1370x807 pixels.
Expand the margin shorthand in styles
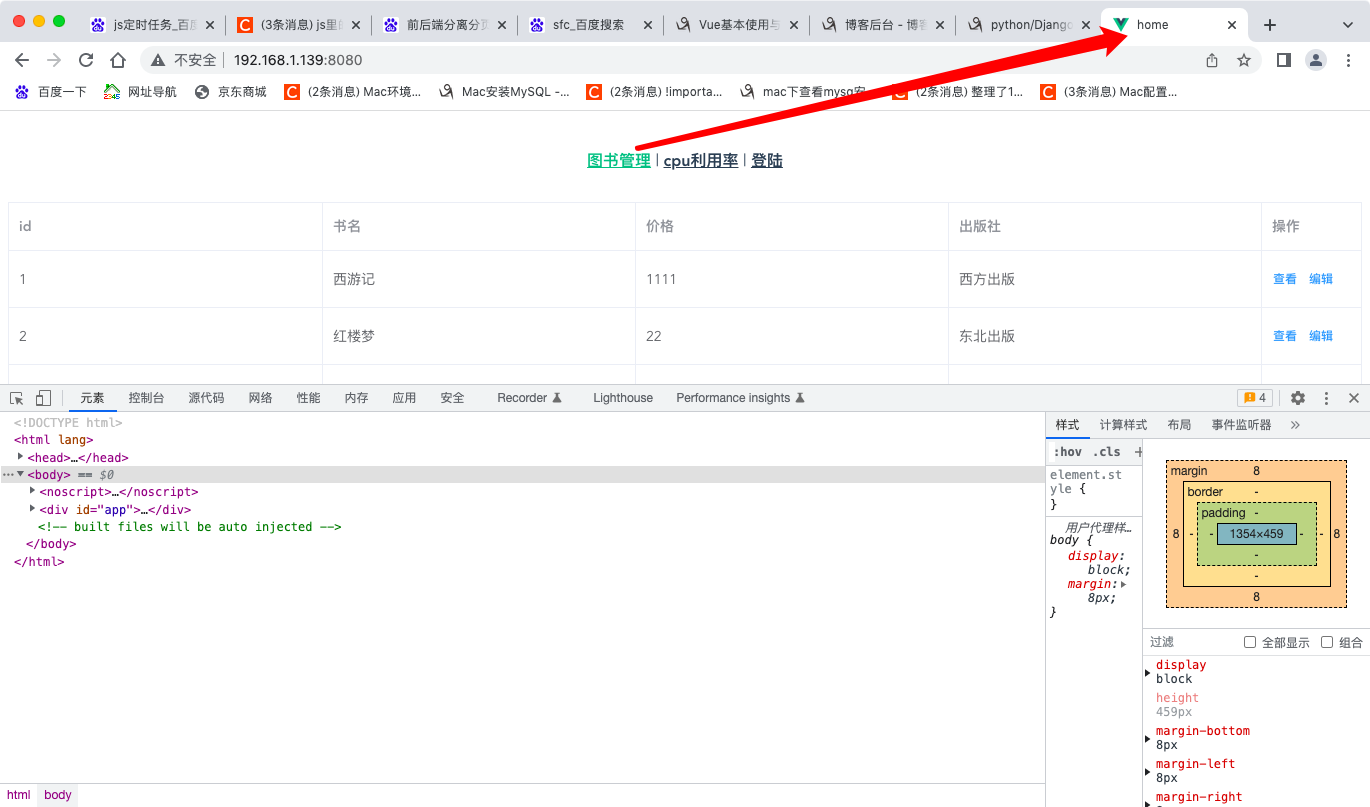click(x=1124, y=584)
